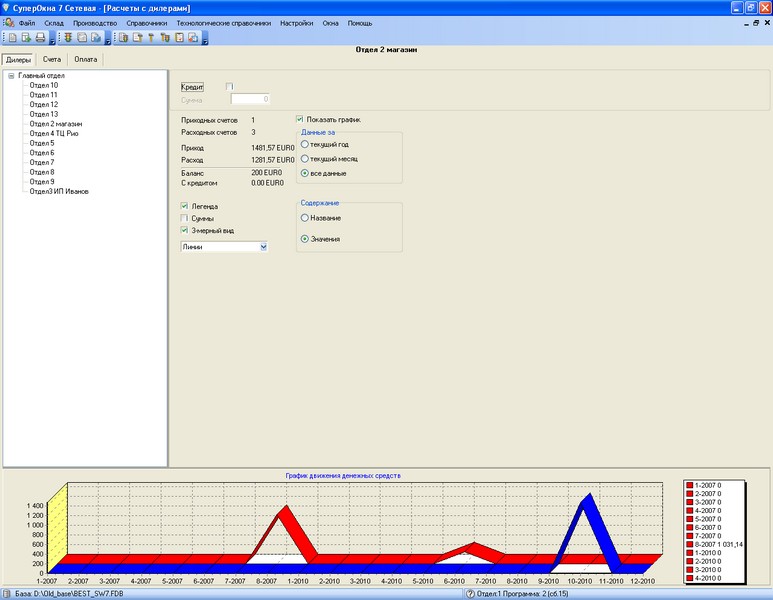Click the single hammer toolbar icon
Screen dimensions: 773x600
point(151,37)
